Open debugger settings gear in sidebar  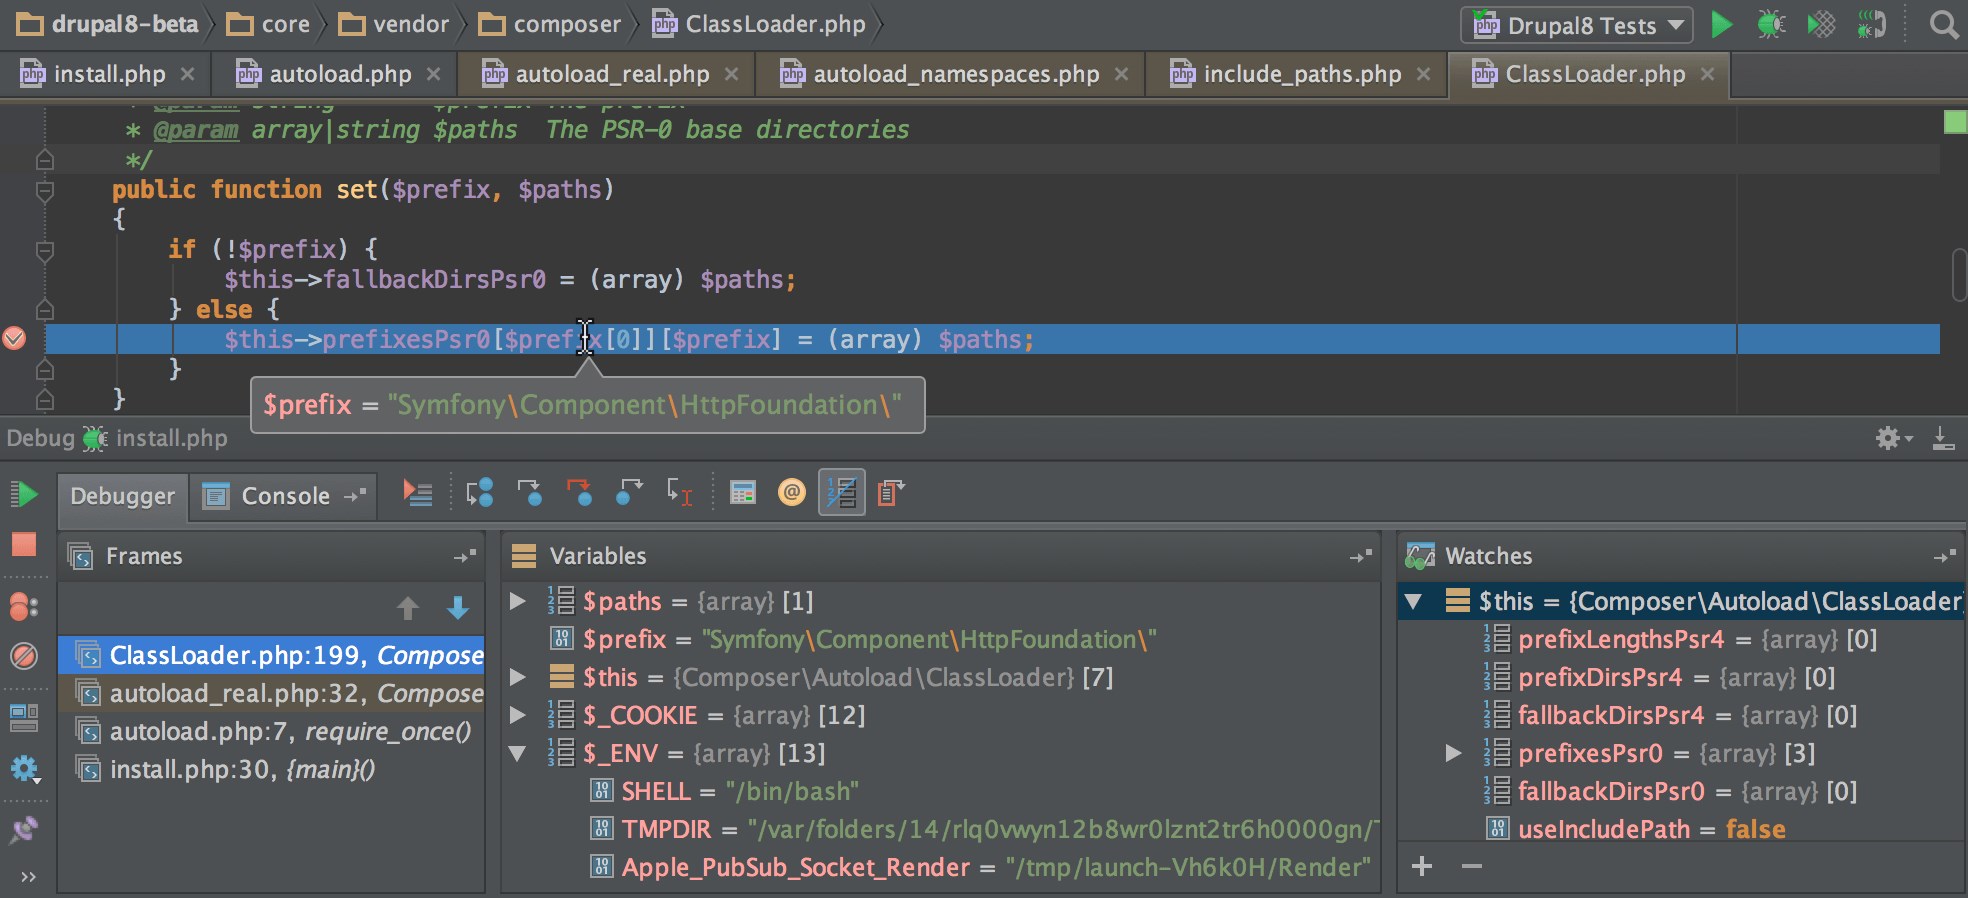tap(24, 768)
